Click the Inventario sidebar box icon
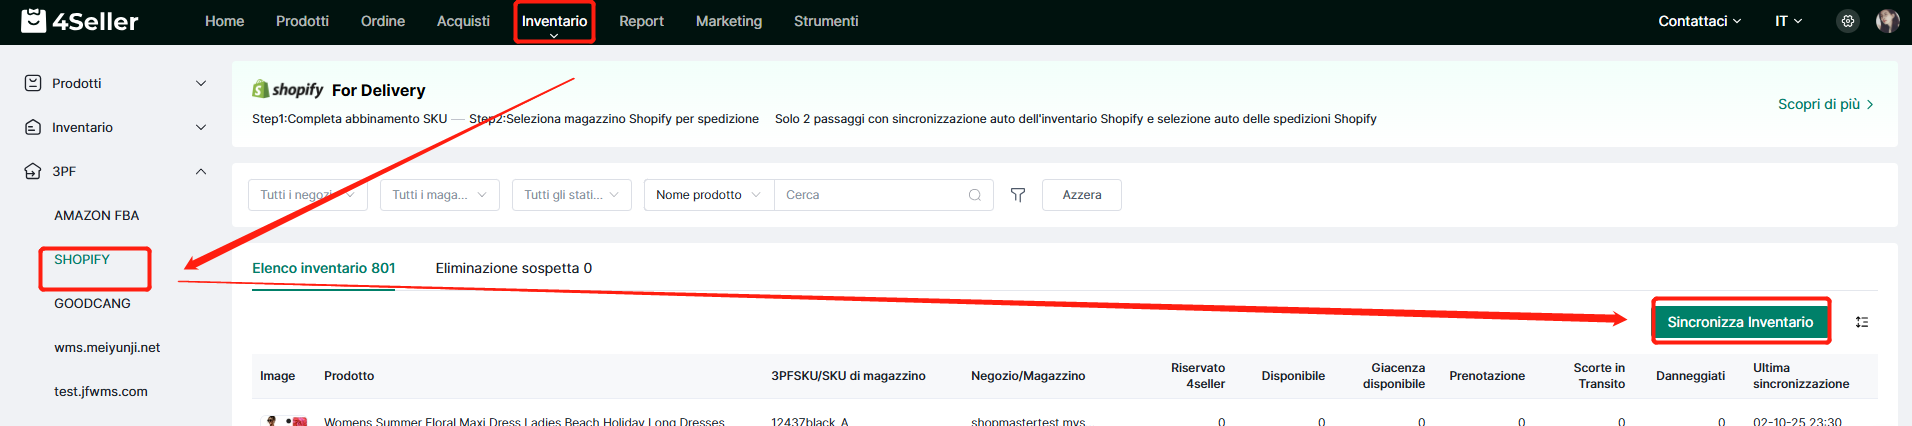The image size is (1912, 426). click(x=33, y=127)
